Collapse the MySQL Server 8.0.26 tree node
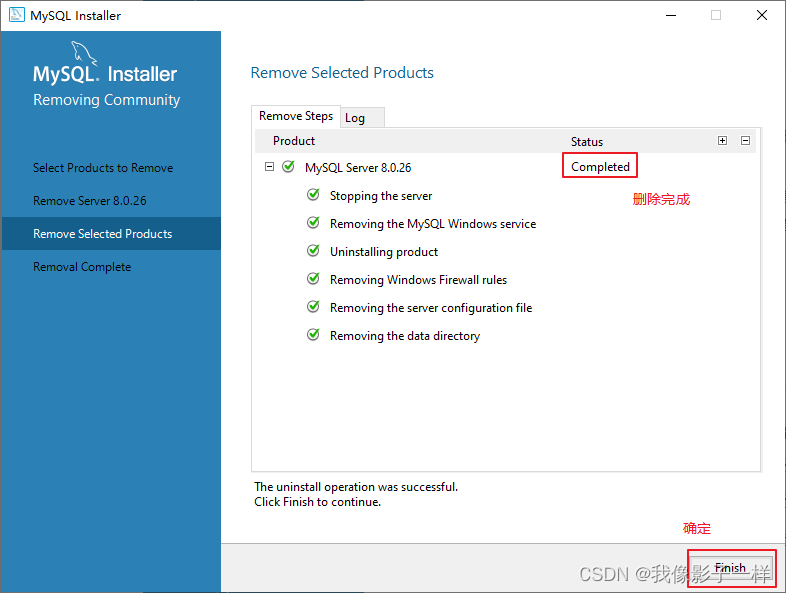This screenshot has width=786, height=593. pyautogui.click(x=269, y=166)
